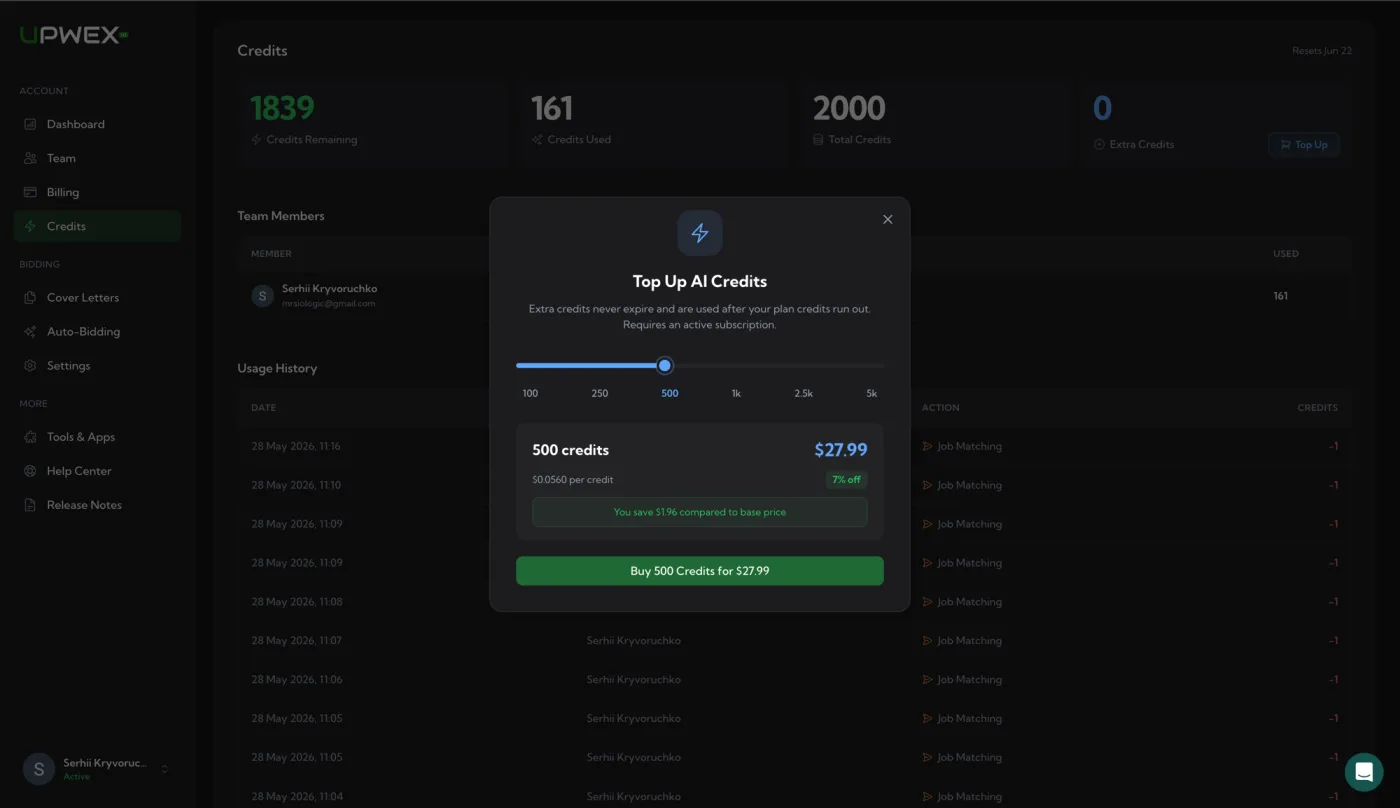The height and width of the screenshot is (808, 1400).
Task: Click Job Matching icon on 11:04 row
Action: [927, 796]
